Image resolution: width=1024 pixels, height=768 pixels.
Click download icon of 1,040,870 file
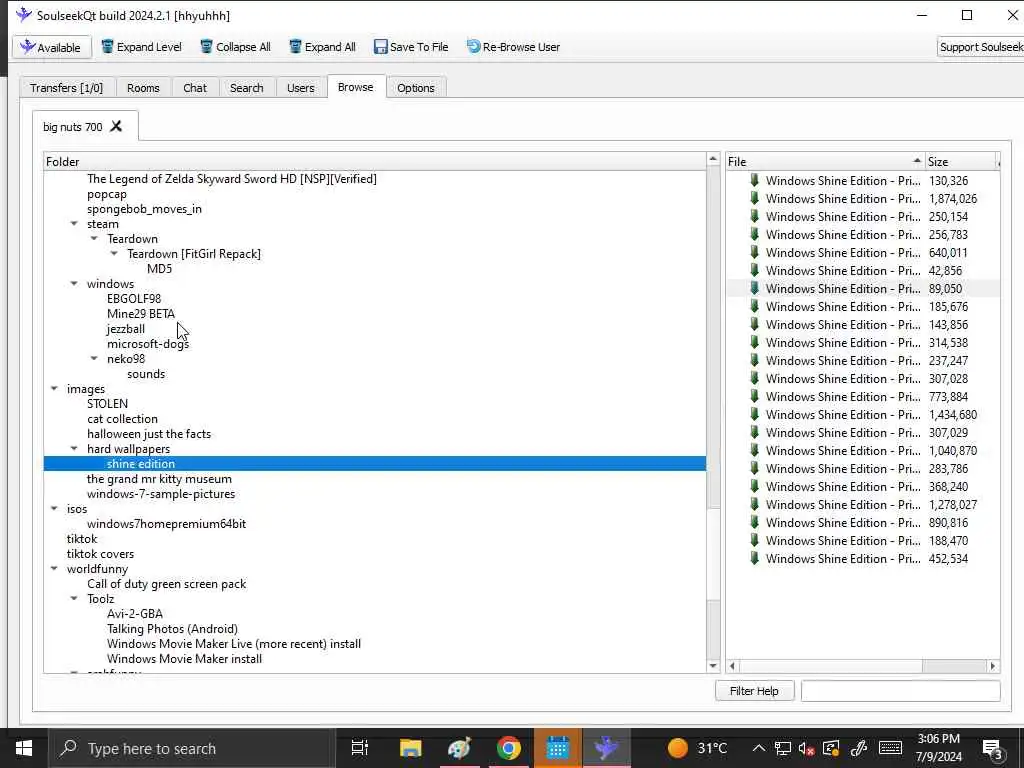754,450
